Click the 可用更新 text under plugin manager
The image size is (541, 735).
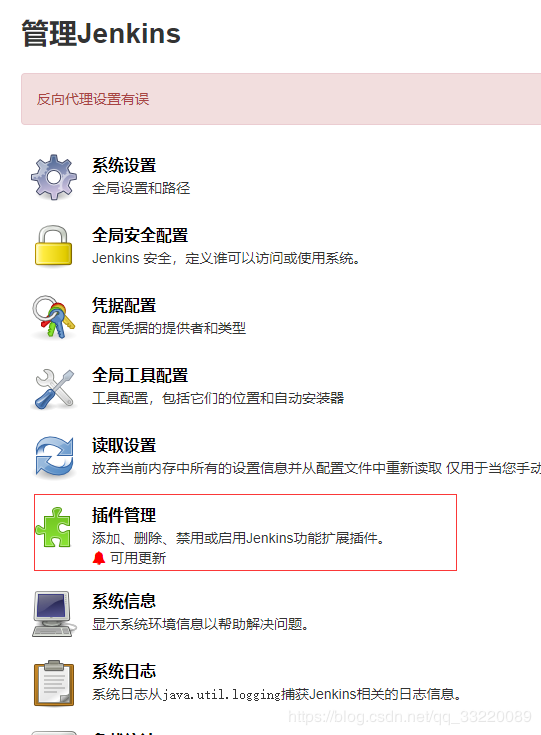click(x=138, y=558)
